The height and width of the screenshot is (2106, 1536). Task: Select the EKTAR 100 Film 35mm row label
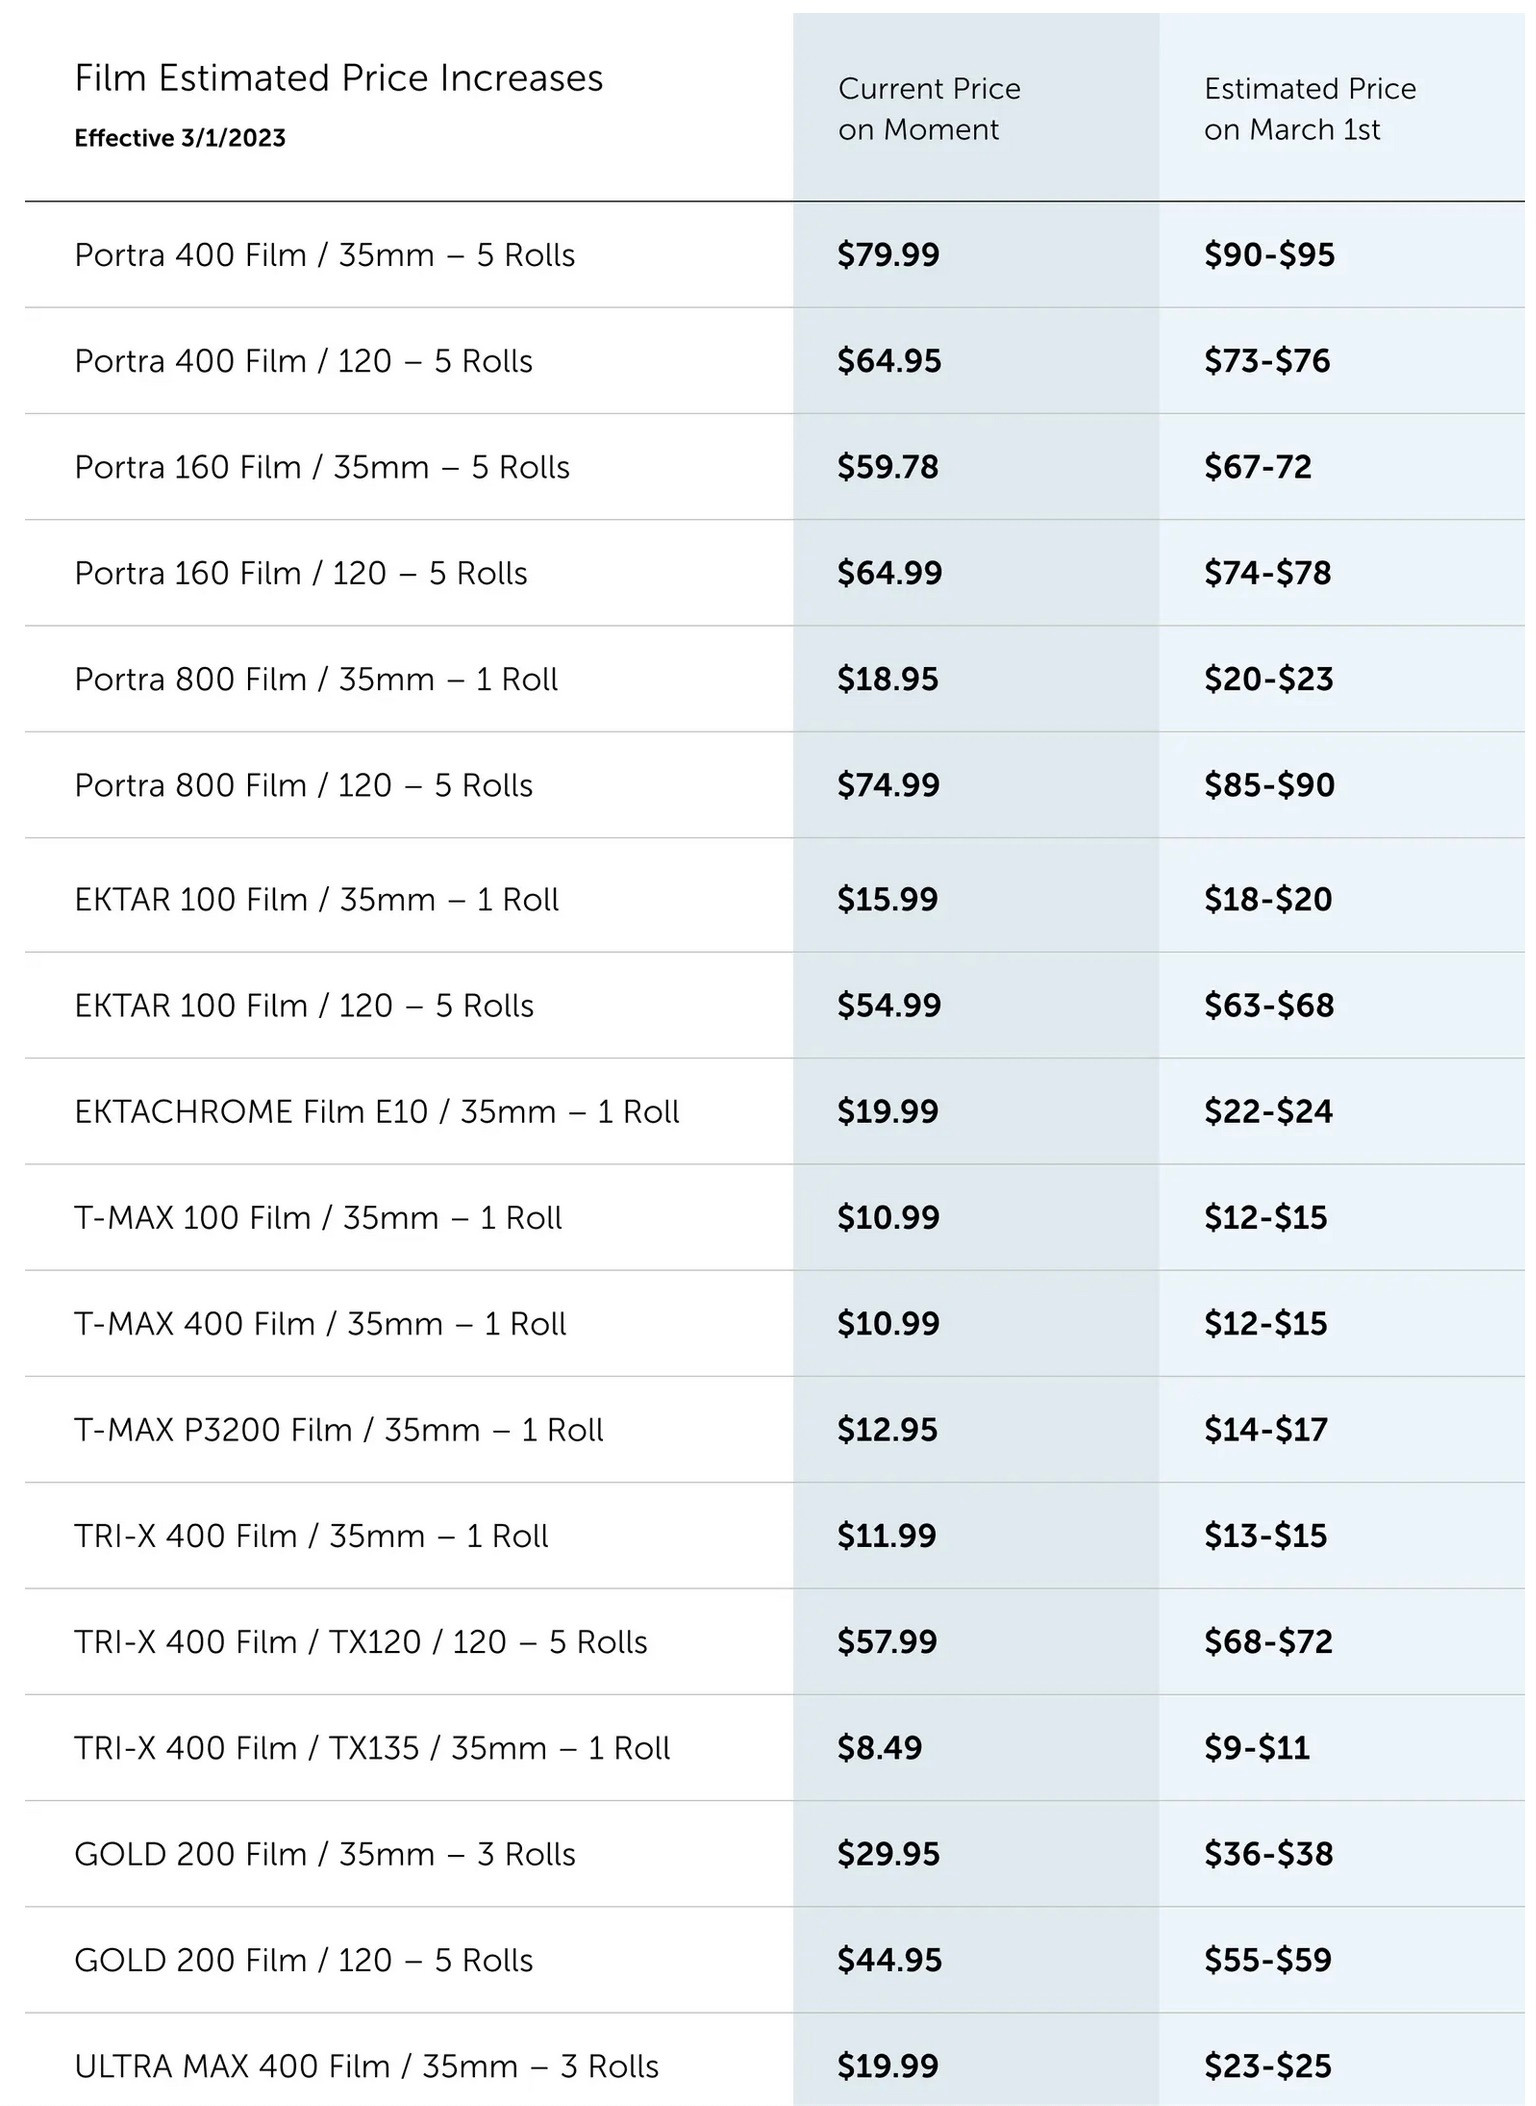(x=316, y=899)
